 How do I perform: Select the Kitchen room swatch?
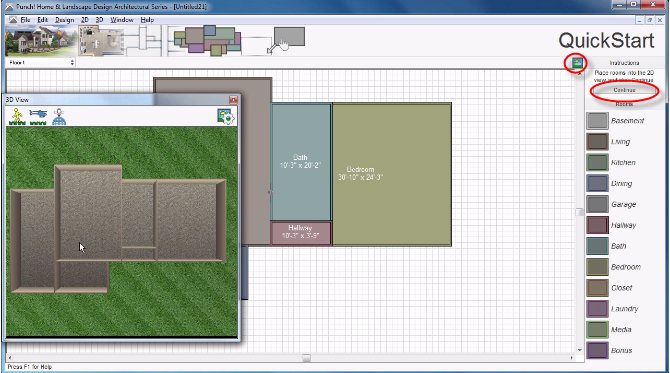coord(597,163)
